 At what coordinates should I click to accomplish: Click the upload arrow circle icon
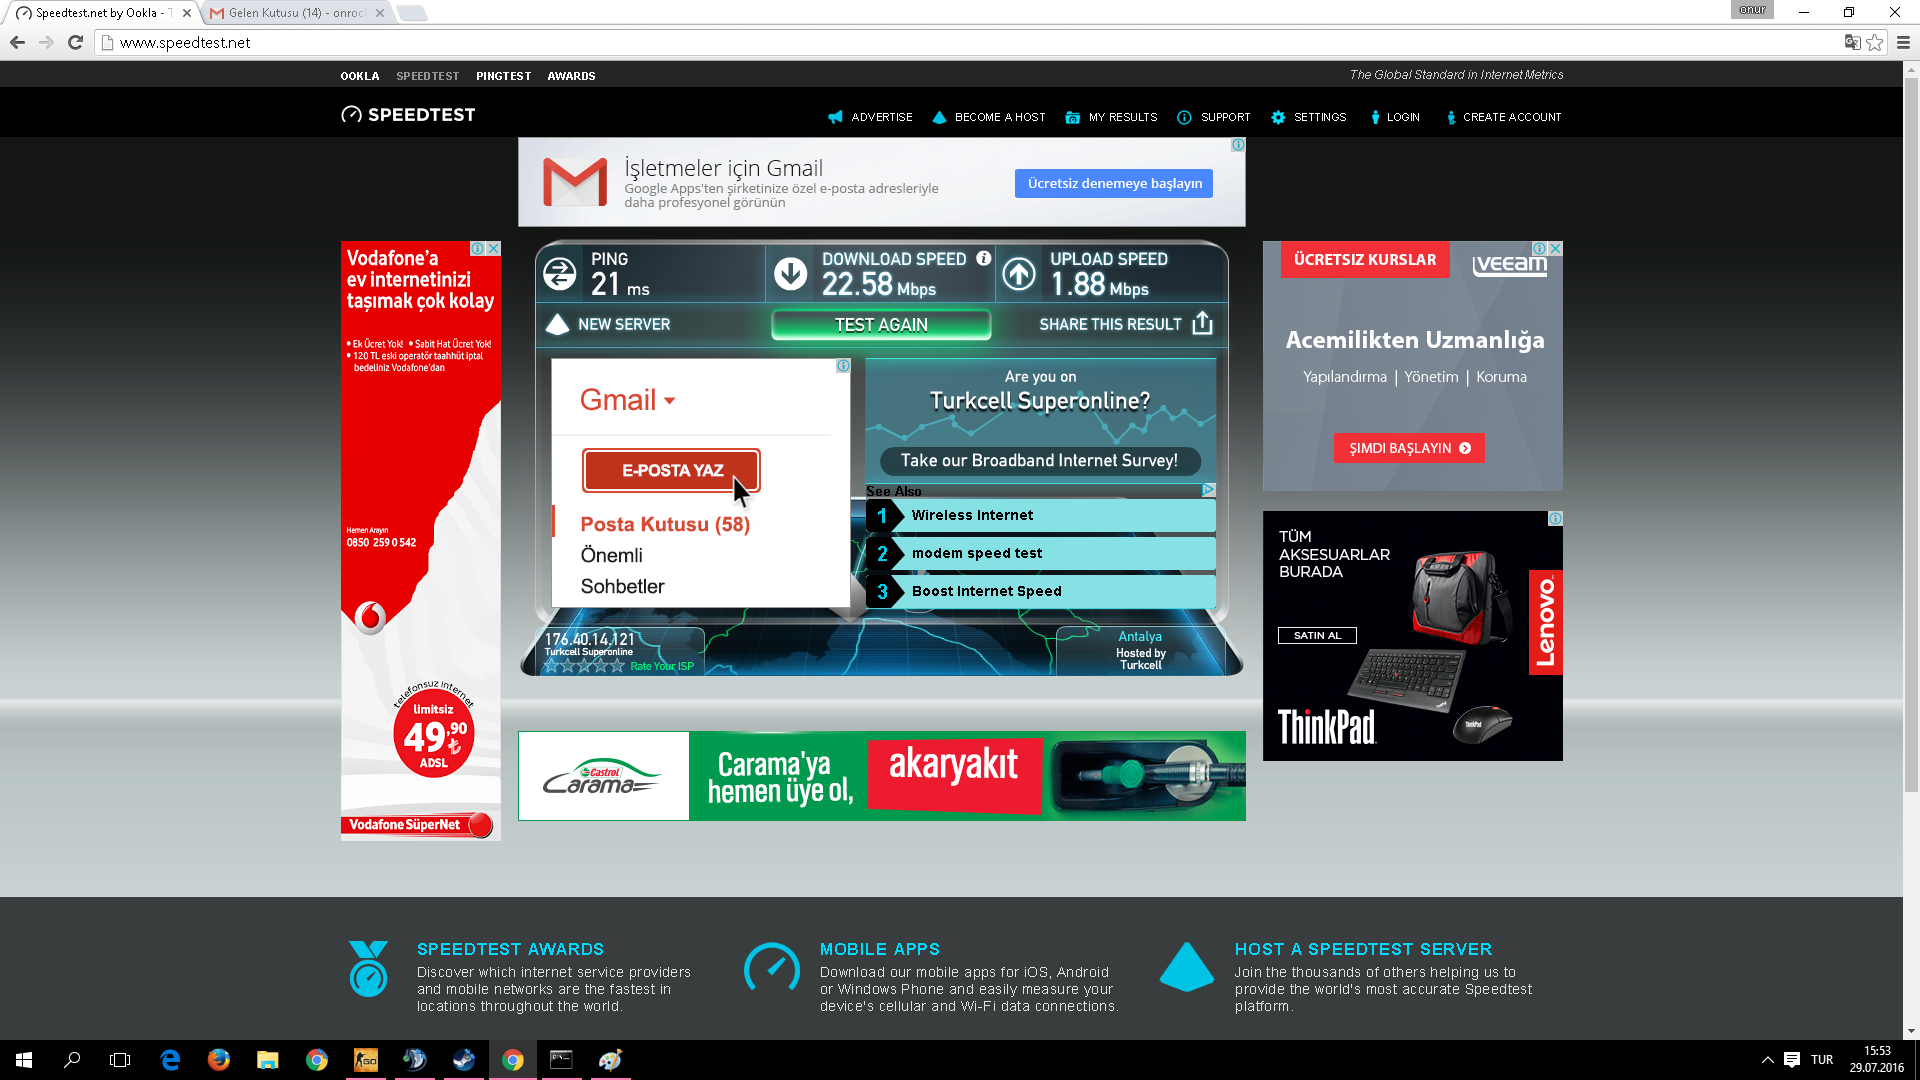click(x=1019, y=274)
